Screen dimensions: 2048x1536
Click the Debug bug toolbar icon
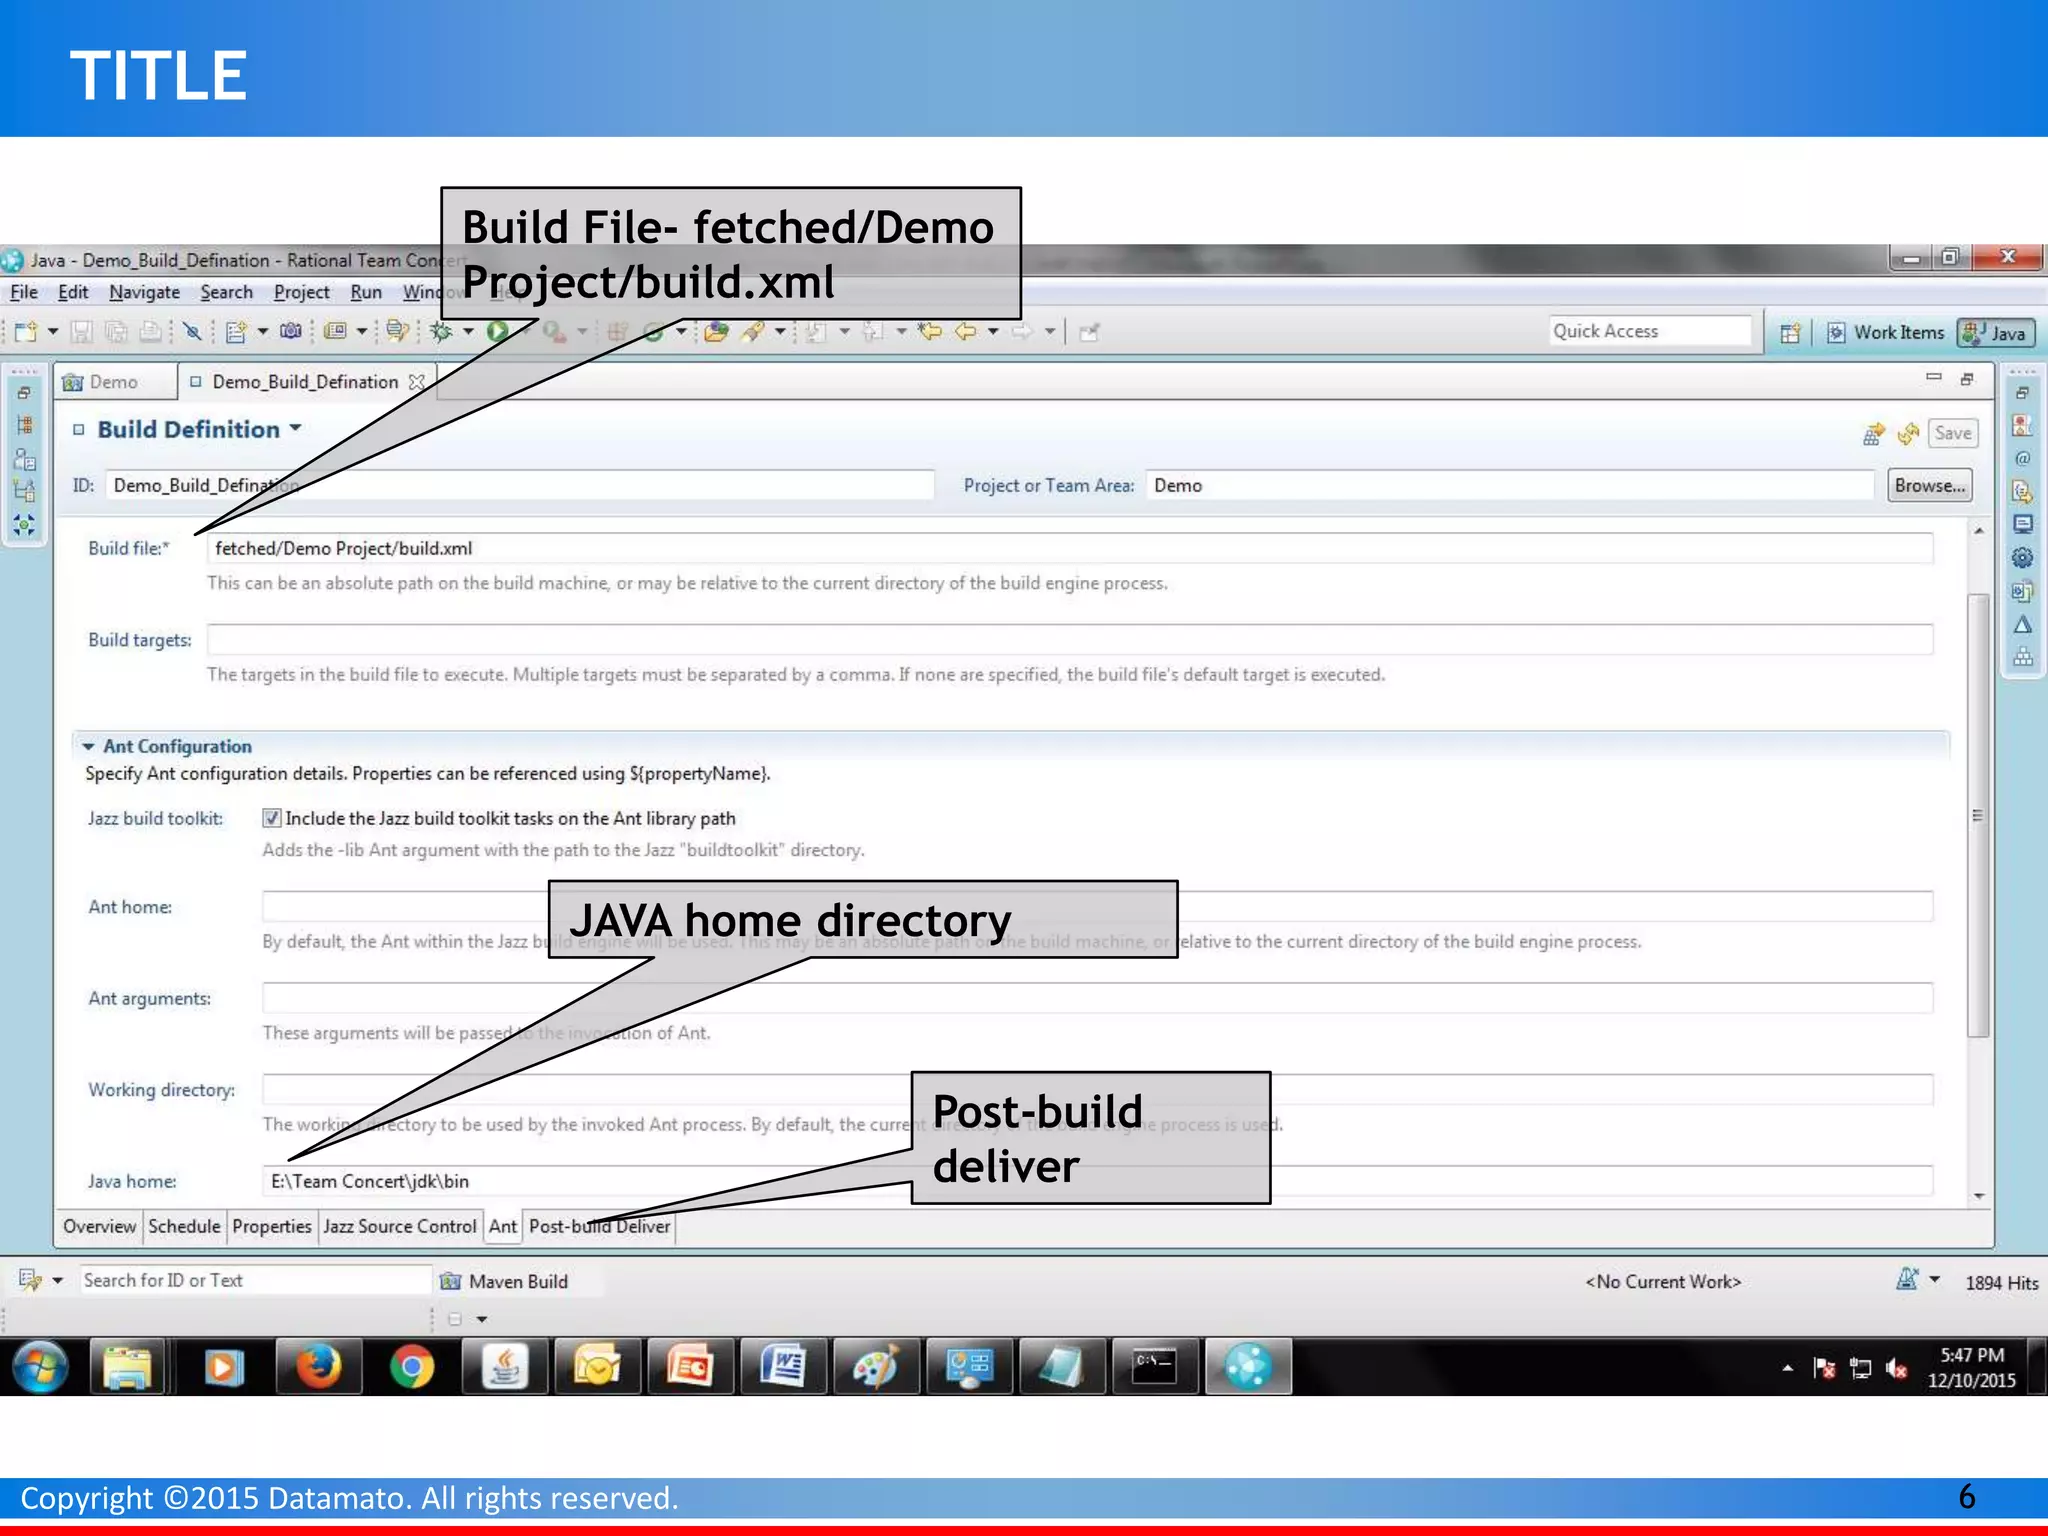(x=440, y=331)
